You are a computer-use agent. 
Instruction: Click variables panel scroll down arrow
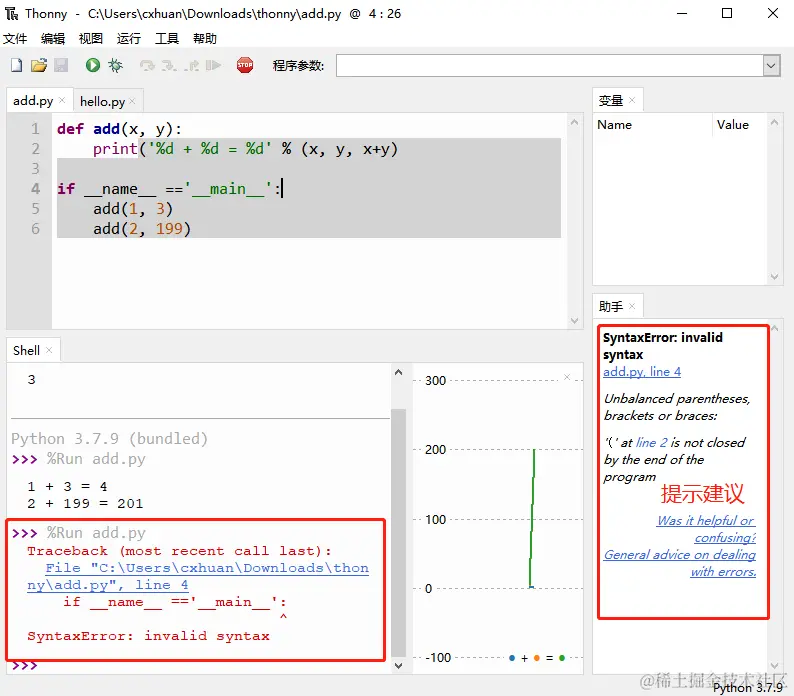point(774,277)
